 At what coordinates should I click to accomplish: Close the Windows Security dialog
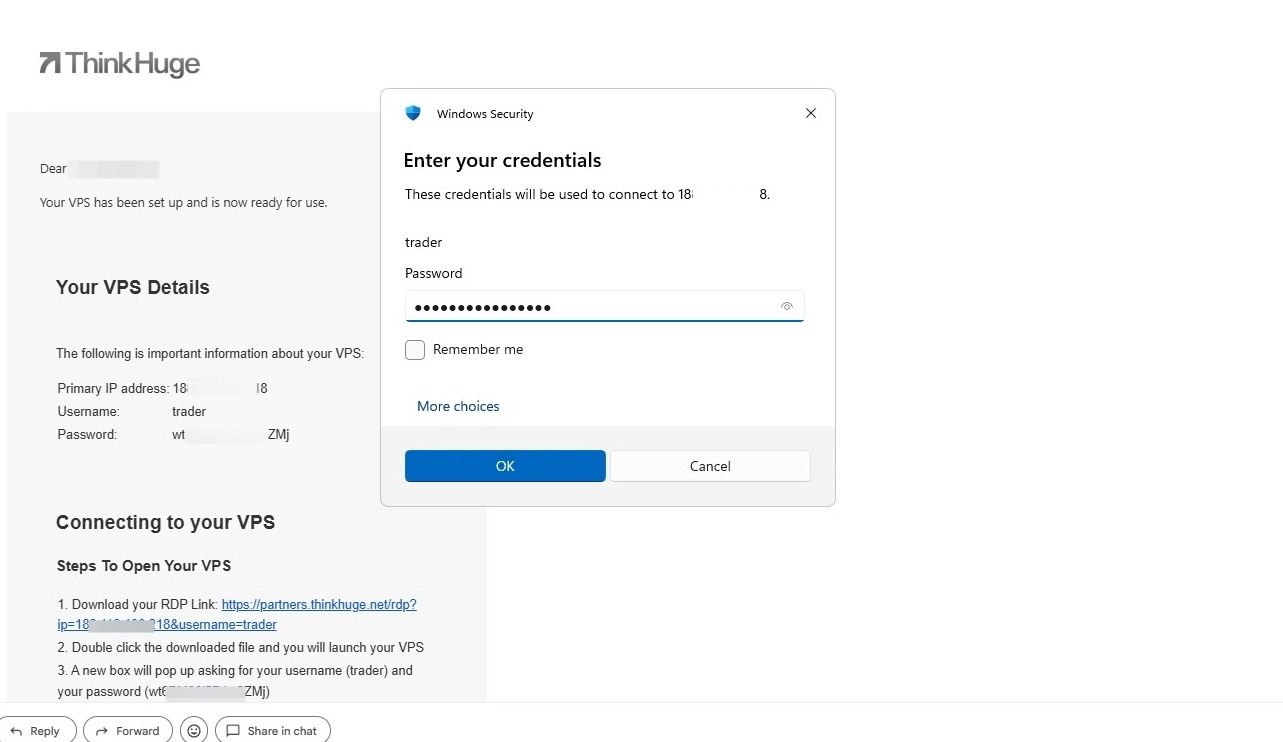coord(811,113)
